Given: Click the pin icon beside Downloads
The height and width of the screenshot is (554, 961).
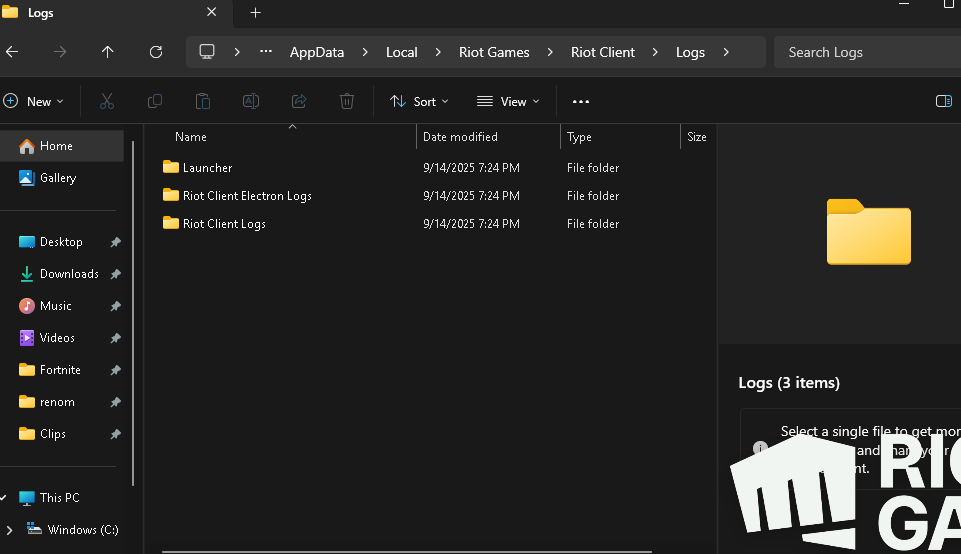Looking at the screenshot, I should coord(115,274).
